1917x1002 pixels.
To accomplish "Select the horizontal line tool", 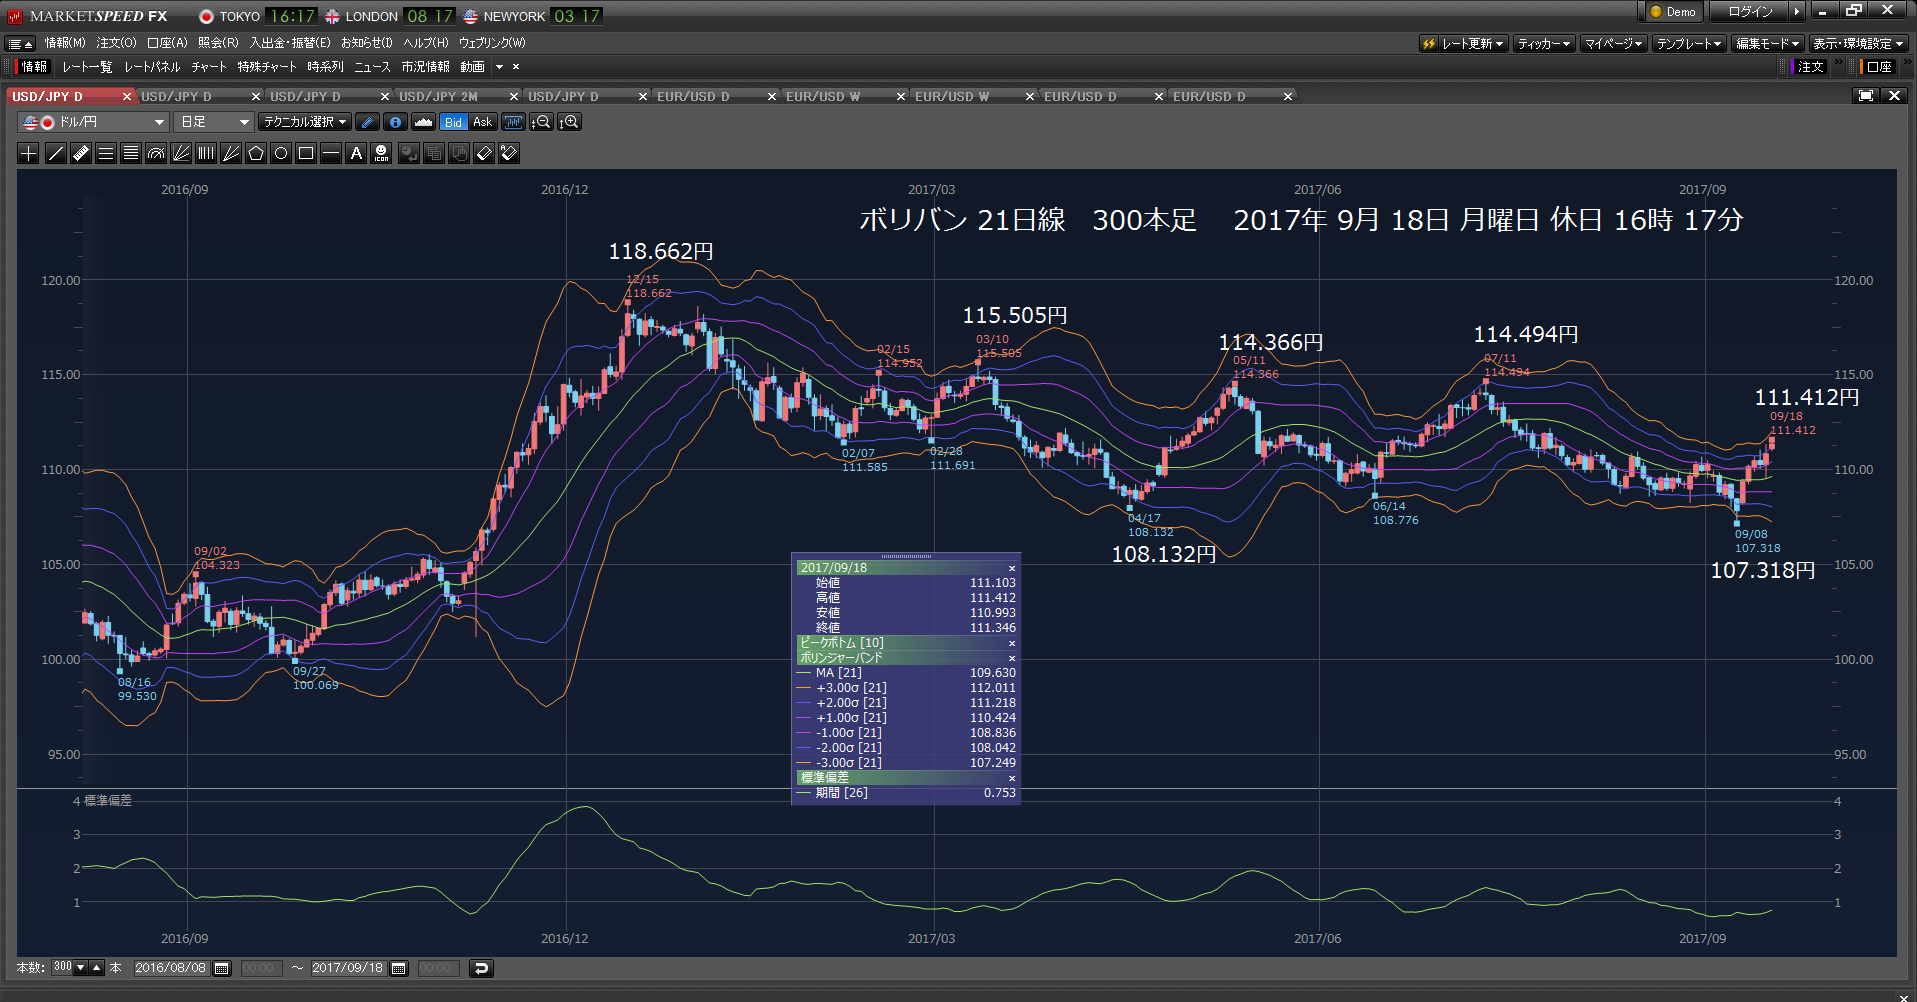I will (x=331, y=153).
